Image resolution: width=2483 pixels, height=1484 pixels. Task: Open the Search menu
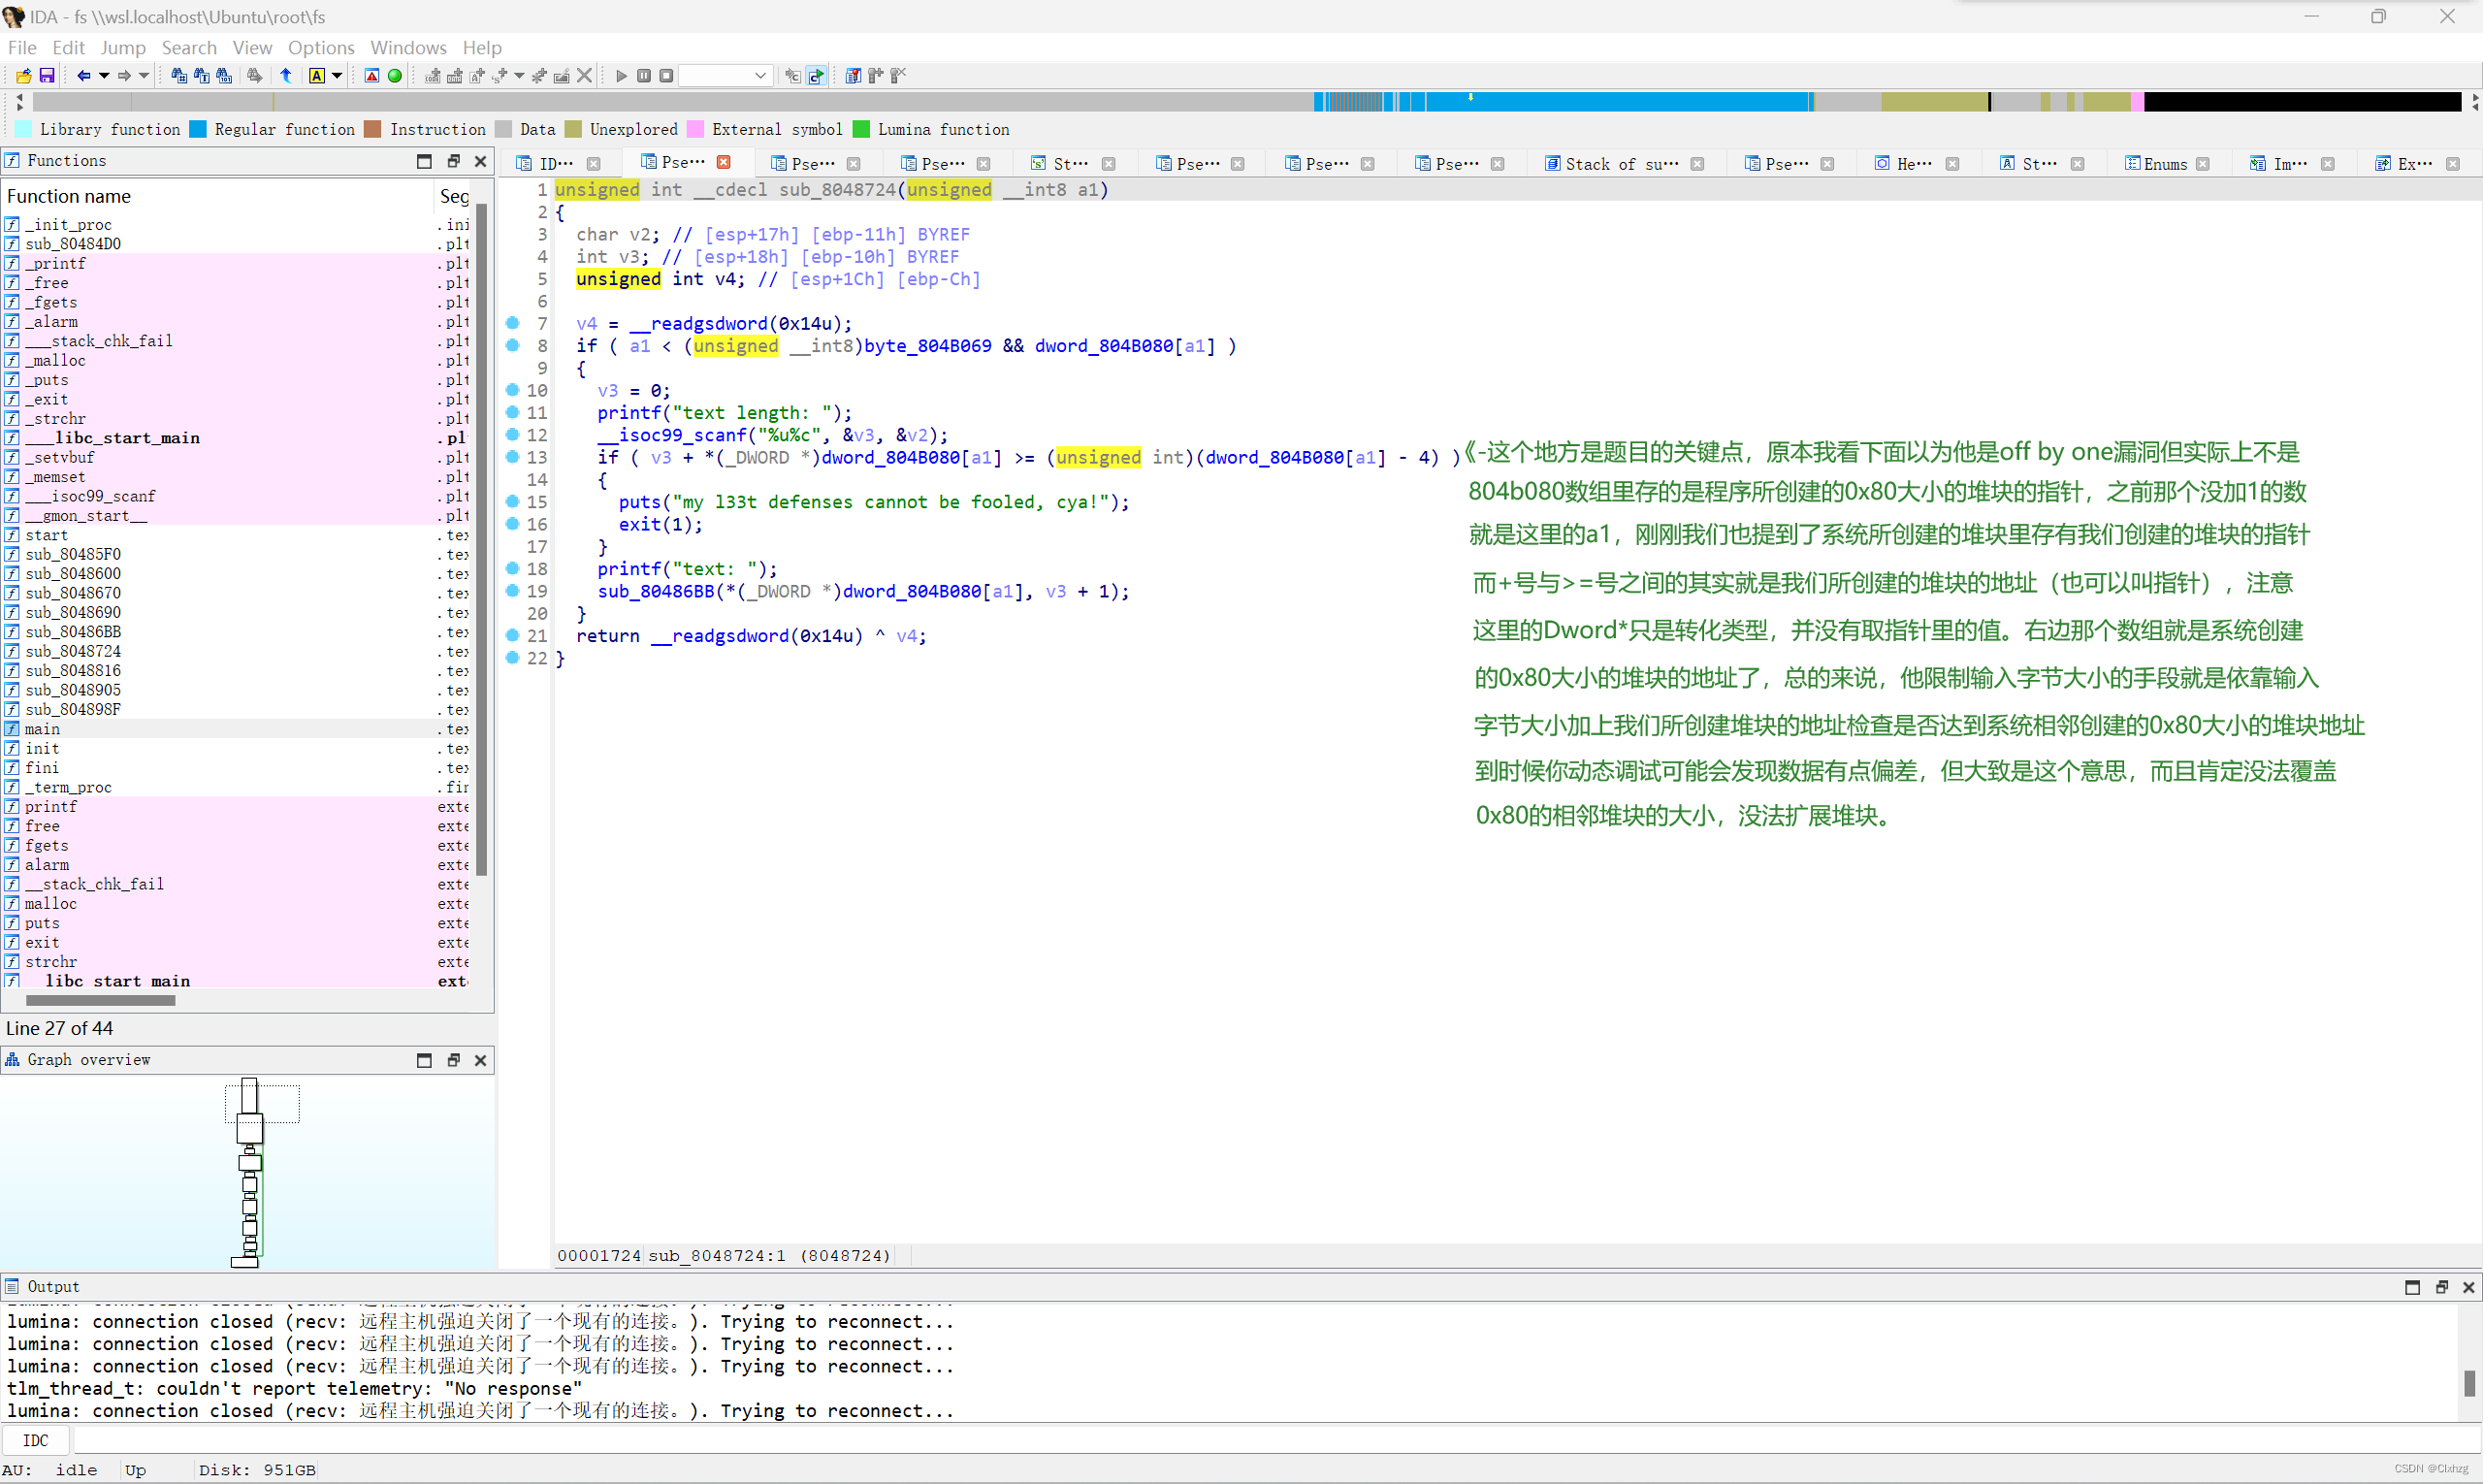click(x=189, y=48)
